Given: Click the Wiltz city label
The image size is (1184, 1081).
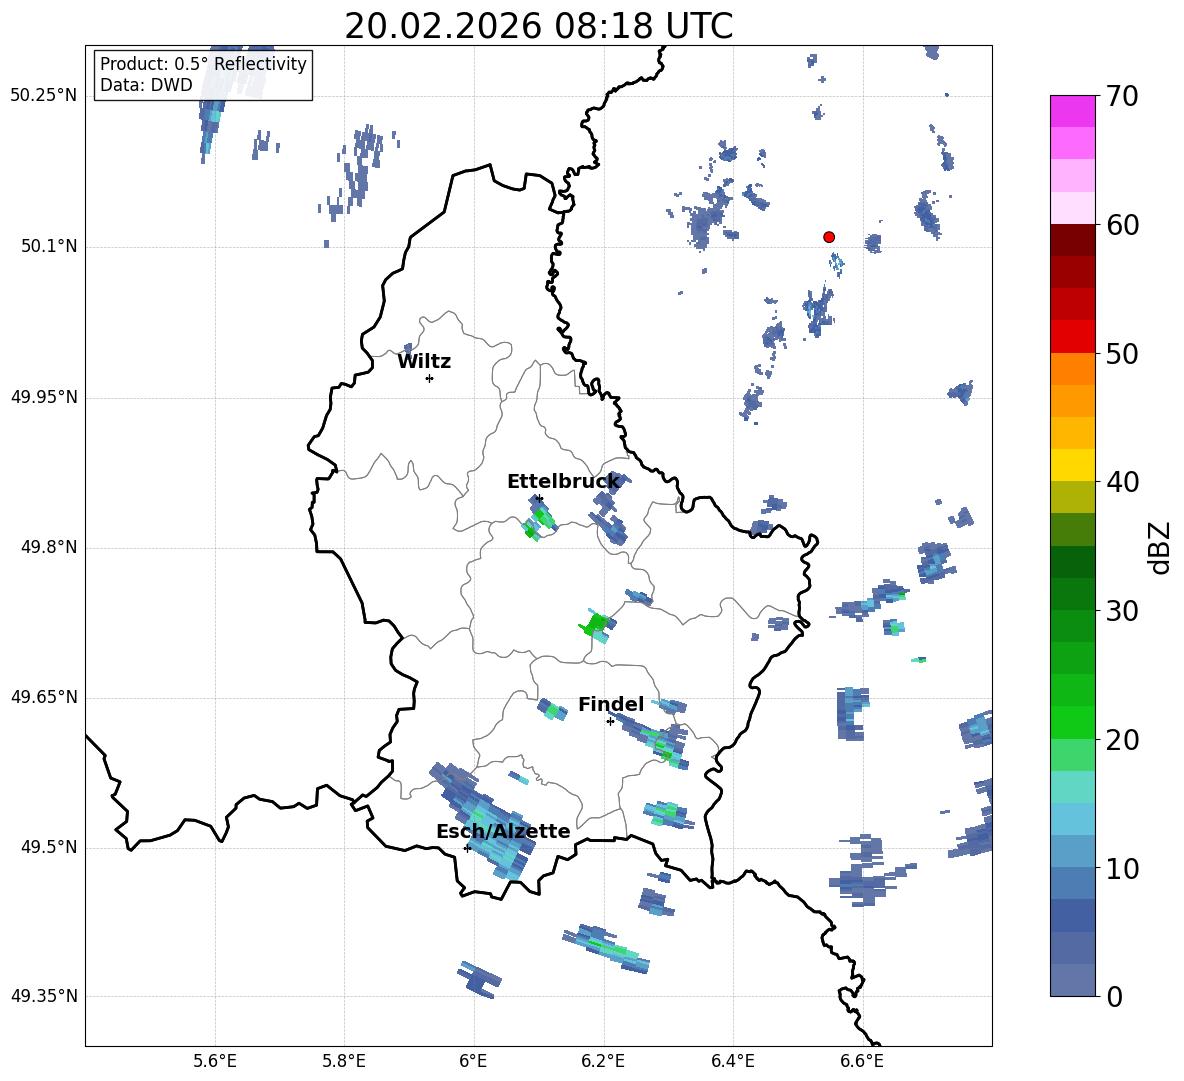Looking at the screenshot, I should 424,362.
